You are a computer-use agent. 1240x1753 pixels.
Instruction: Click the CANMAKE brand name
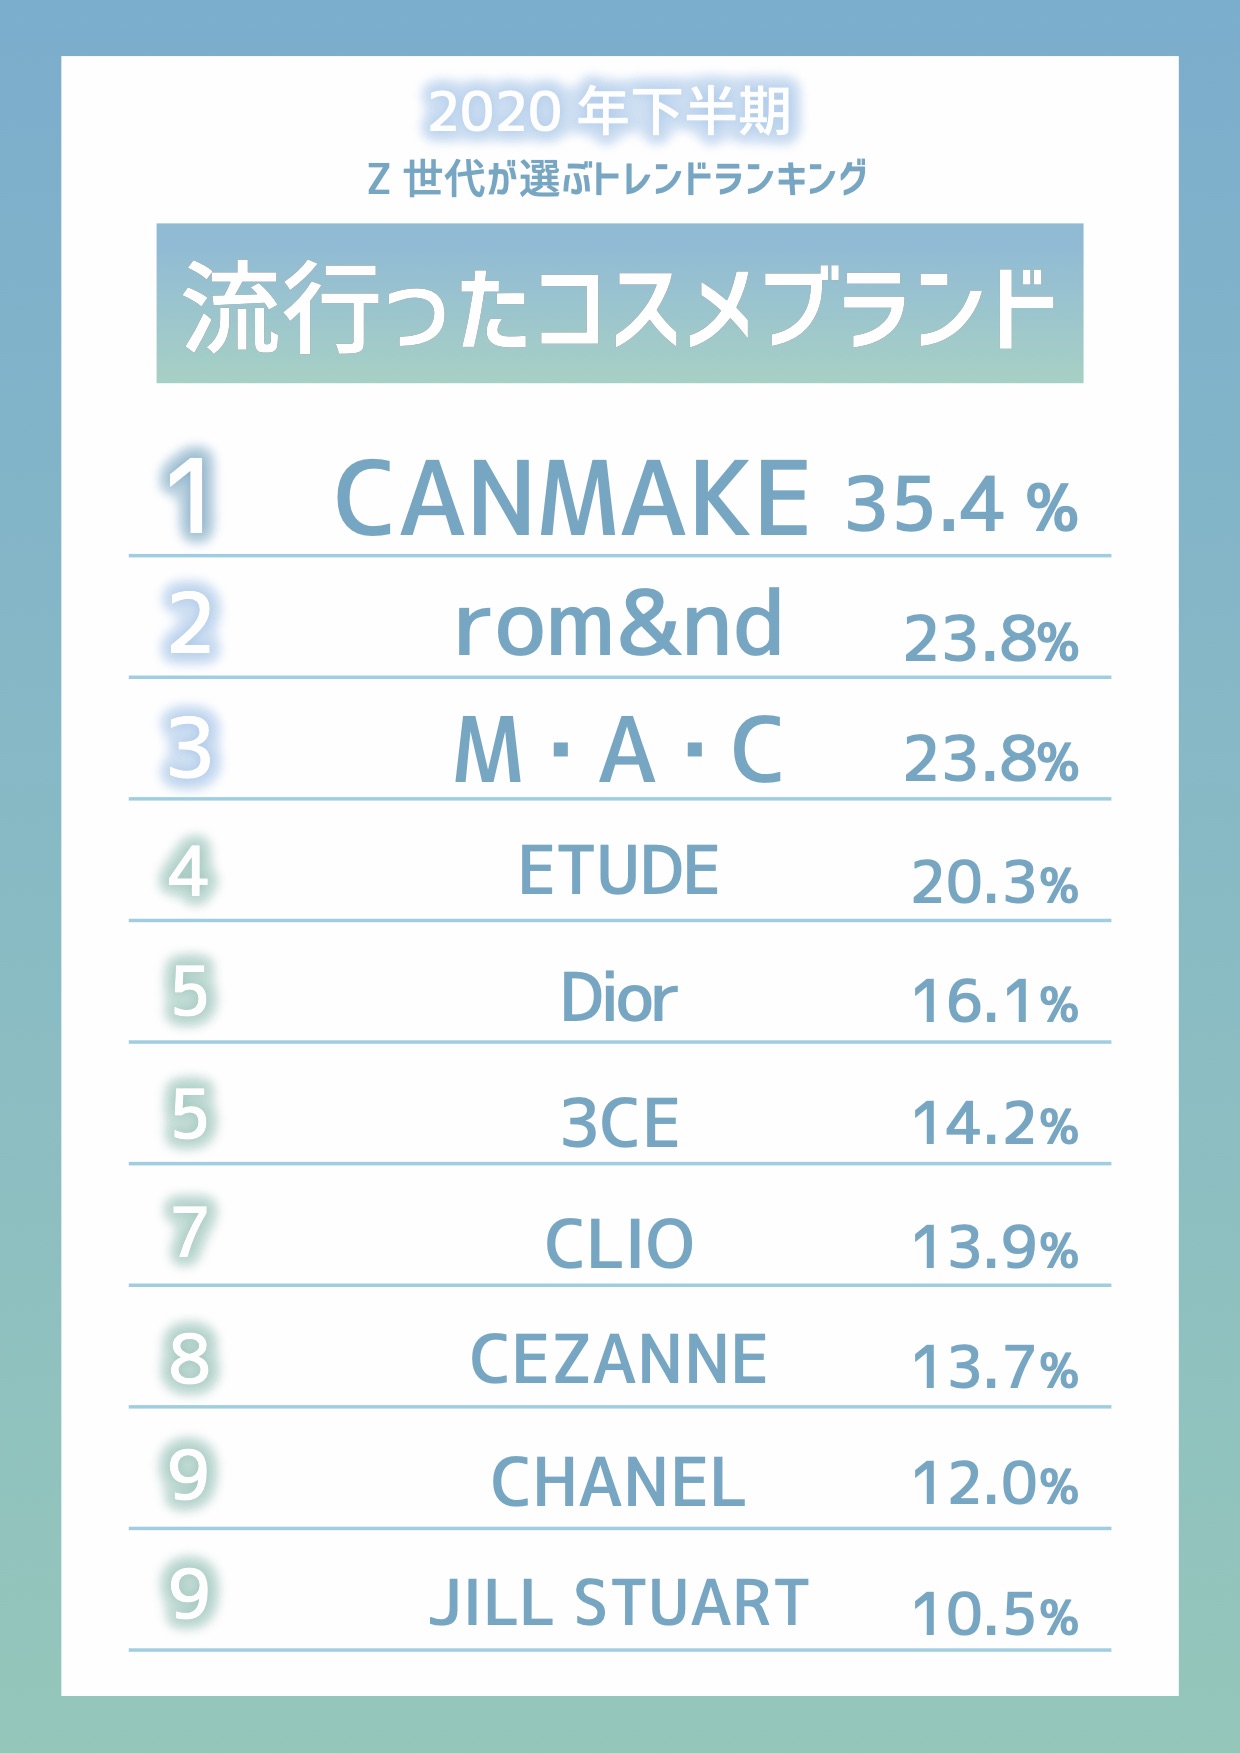click(x=572, y=498)
